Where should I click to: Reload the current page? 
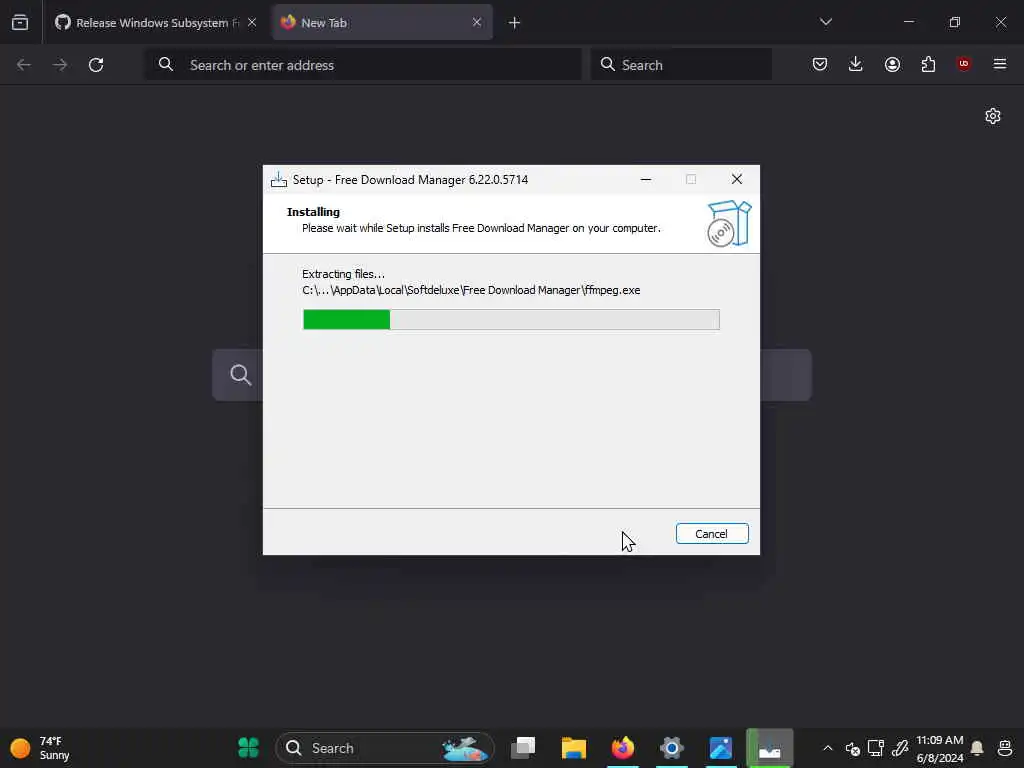(x=96, y=65)
